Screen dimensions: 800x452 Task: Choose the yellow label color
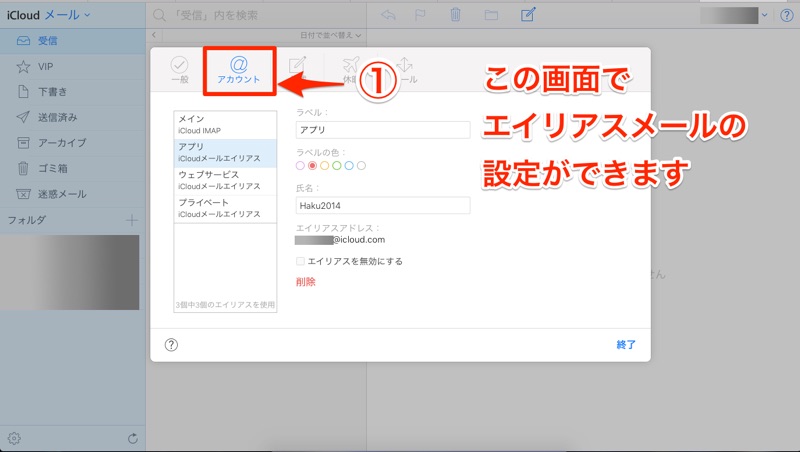pos(324,165)
